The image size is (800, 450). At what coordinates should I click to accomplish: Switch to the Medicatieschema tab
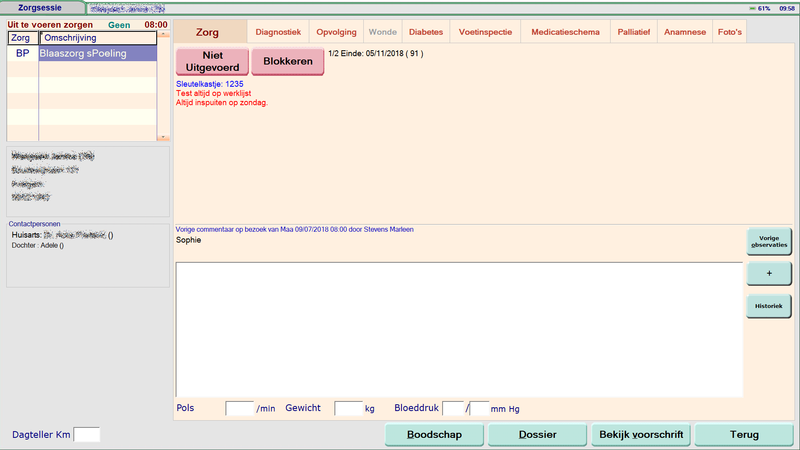pos(566,32)
